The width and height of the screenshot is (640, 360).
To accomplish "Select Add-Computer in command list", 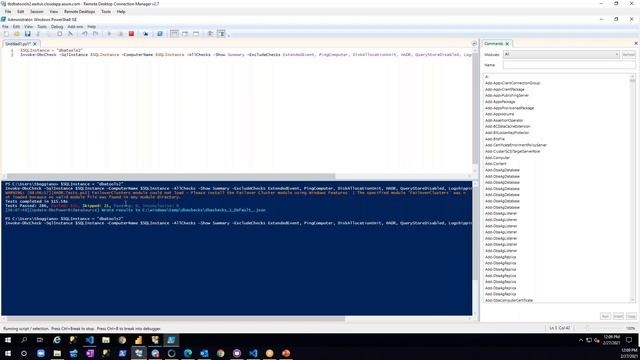I will (497, 158).
